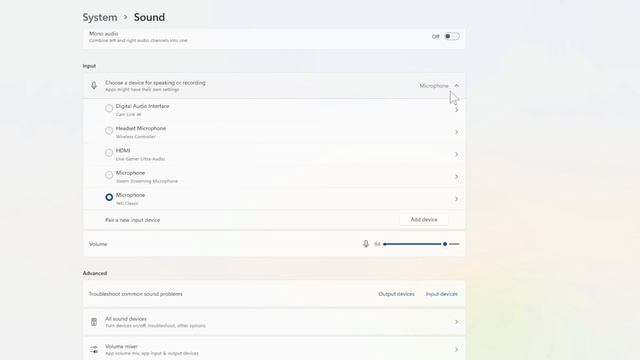Select the Steam Streaming Microphone radio button
Viewport: 640px width, 360px height.
point(109,176)
